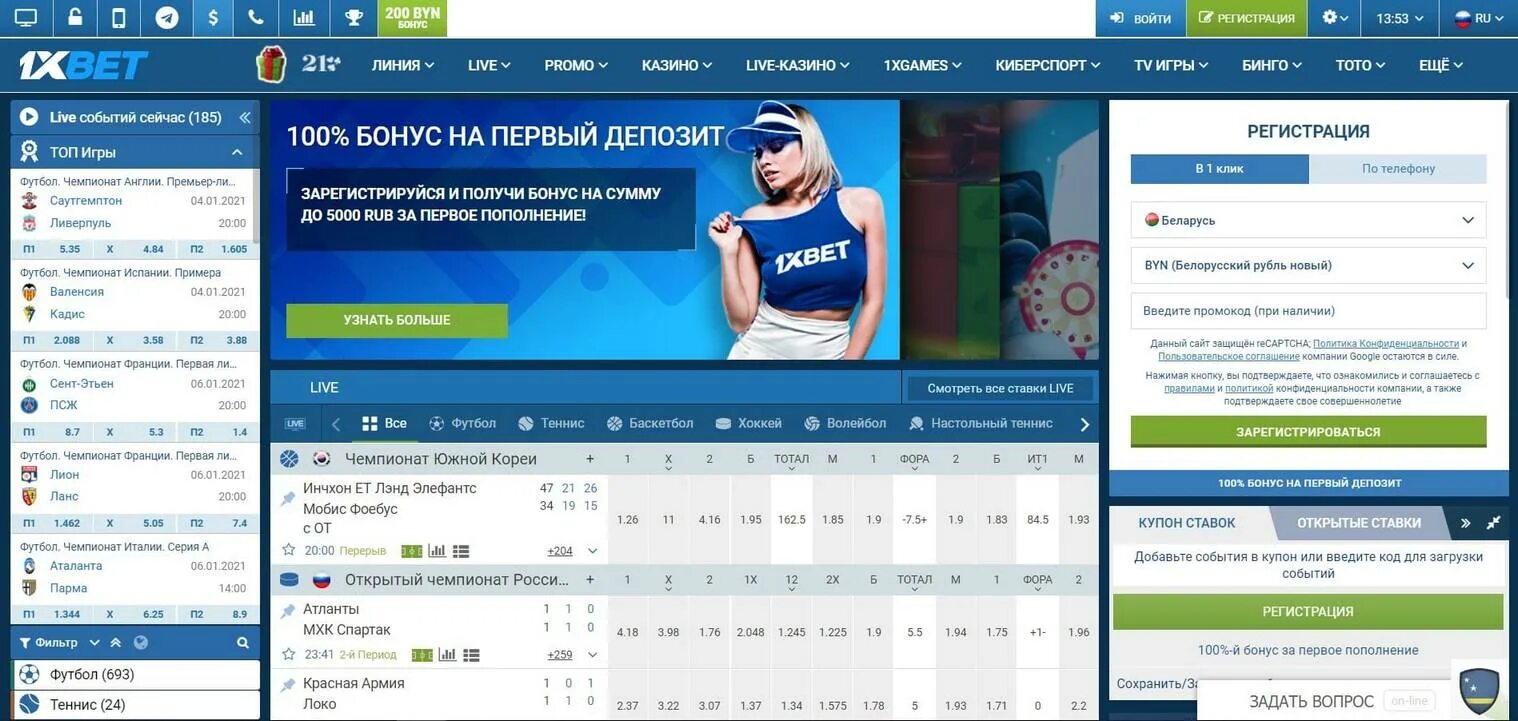Select the Футбол live tab

tap(462, 423)
